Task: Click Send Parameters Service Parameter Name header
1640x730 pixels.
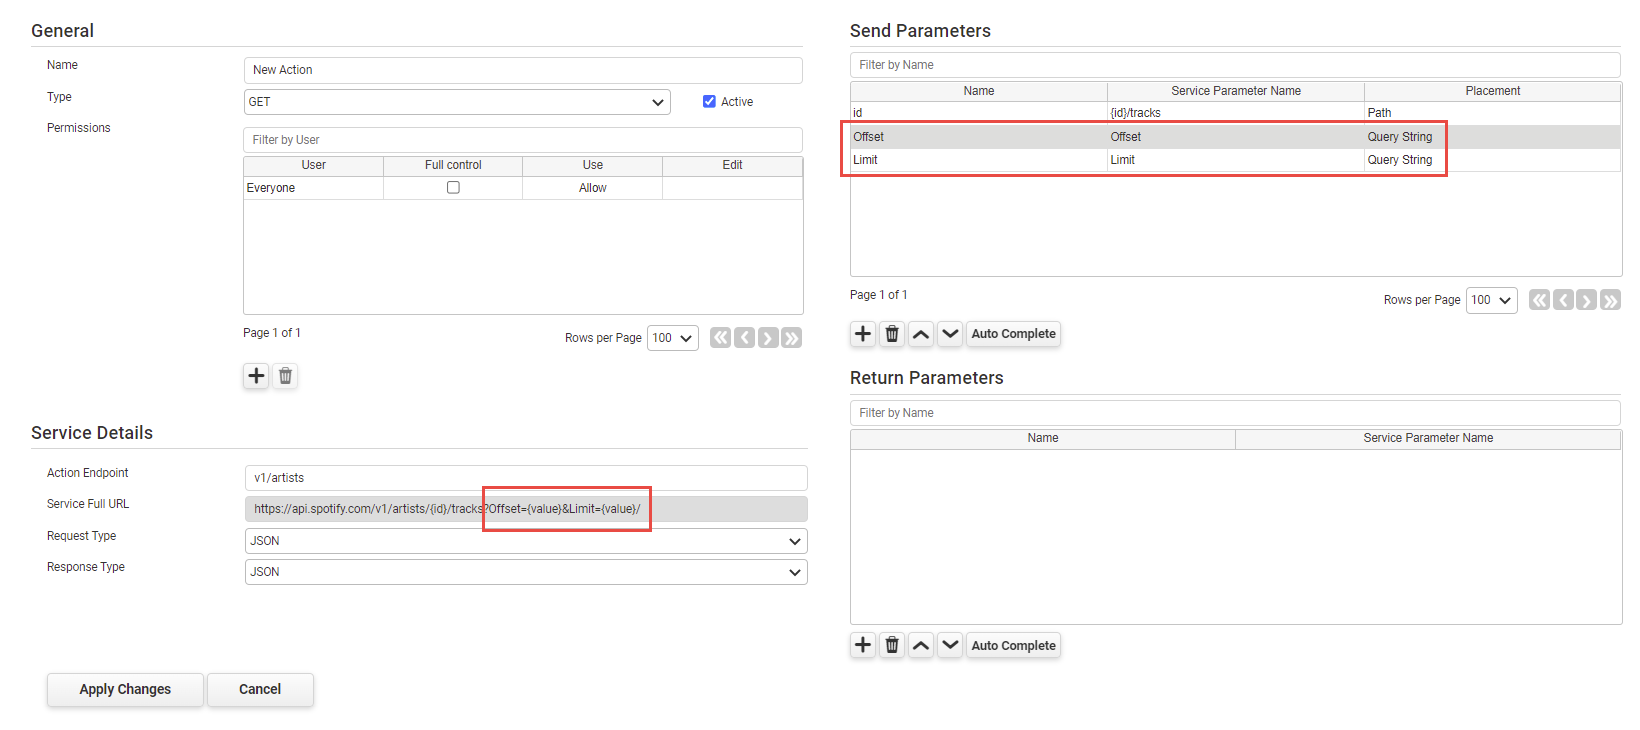Action: click(1236, 91)
